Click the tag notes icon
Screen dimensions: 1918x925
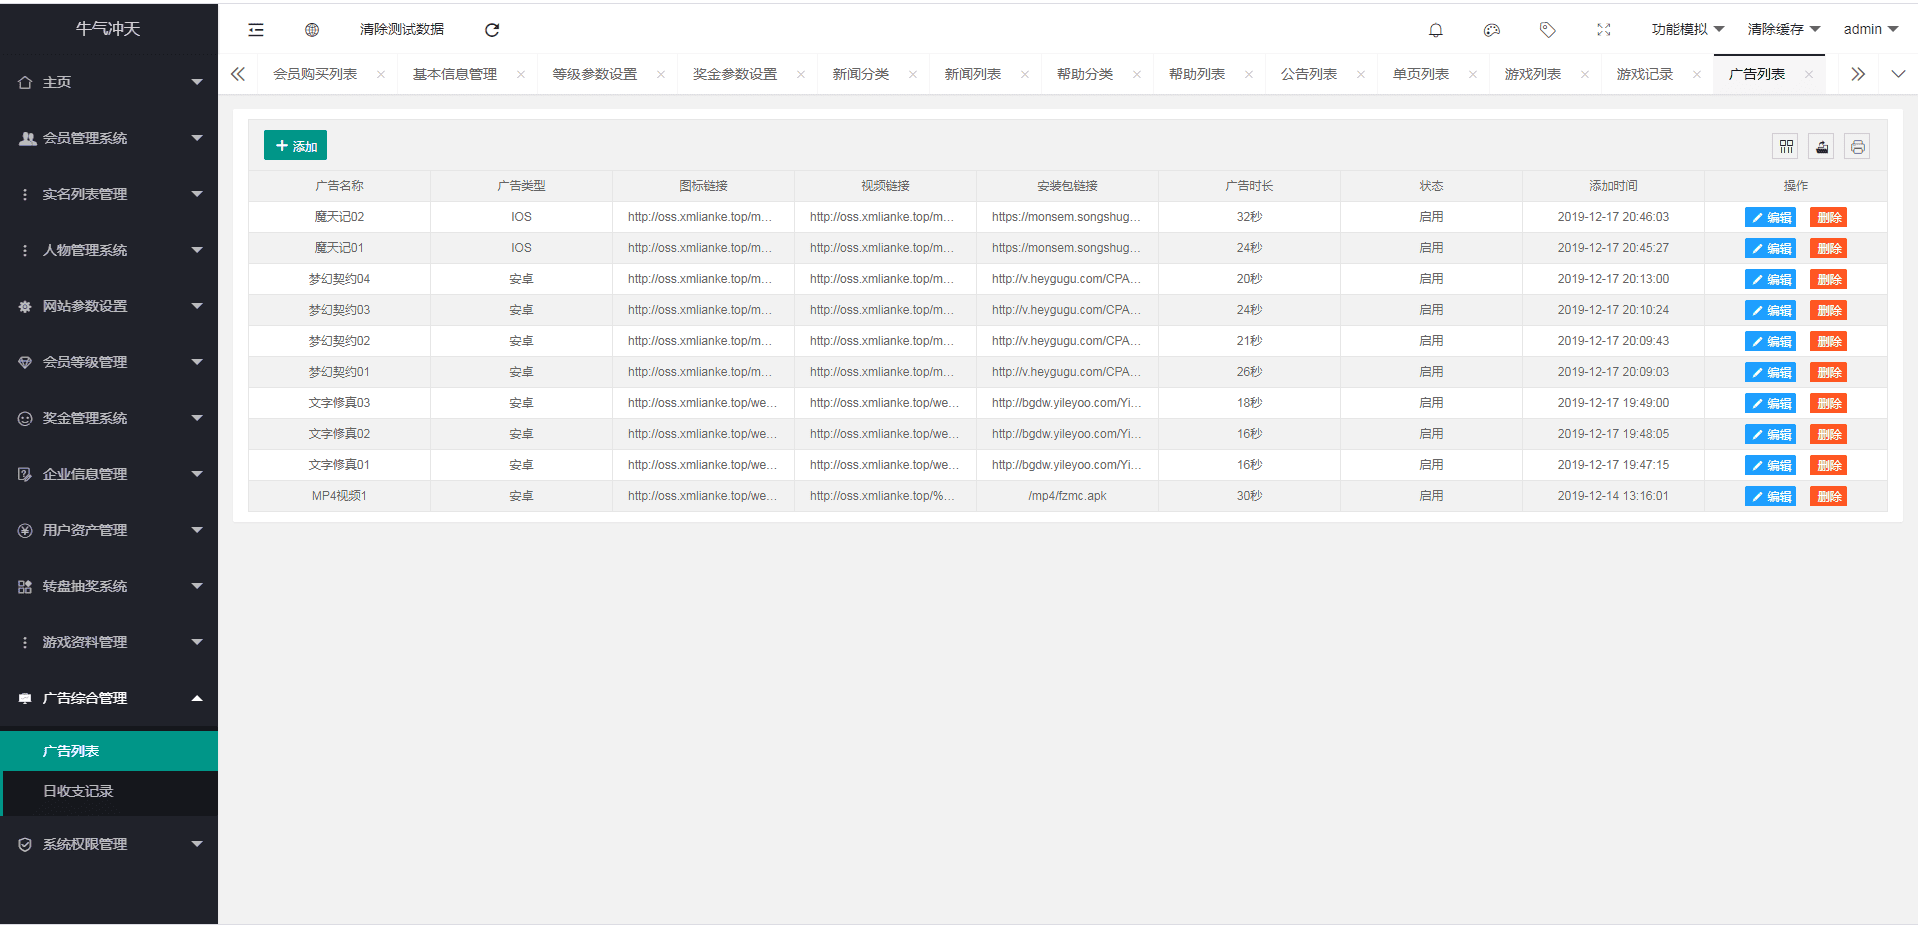[1548, 30]
